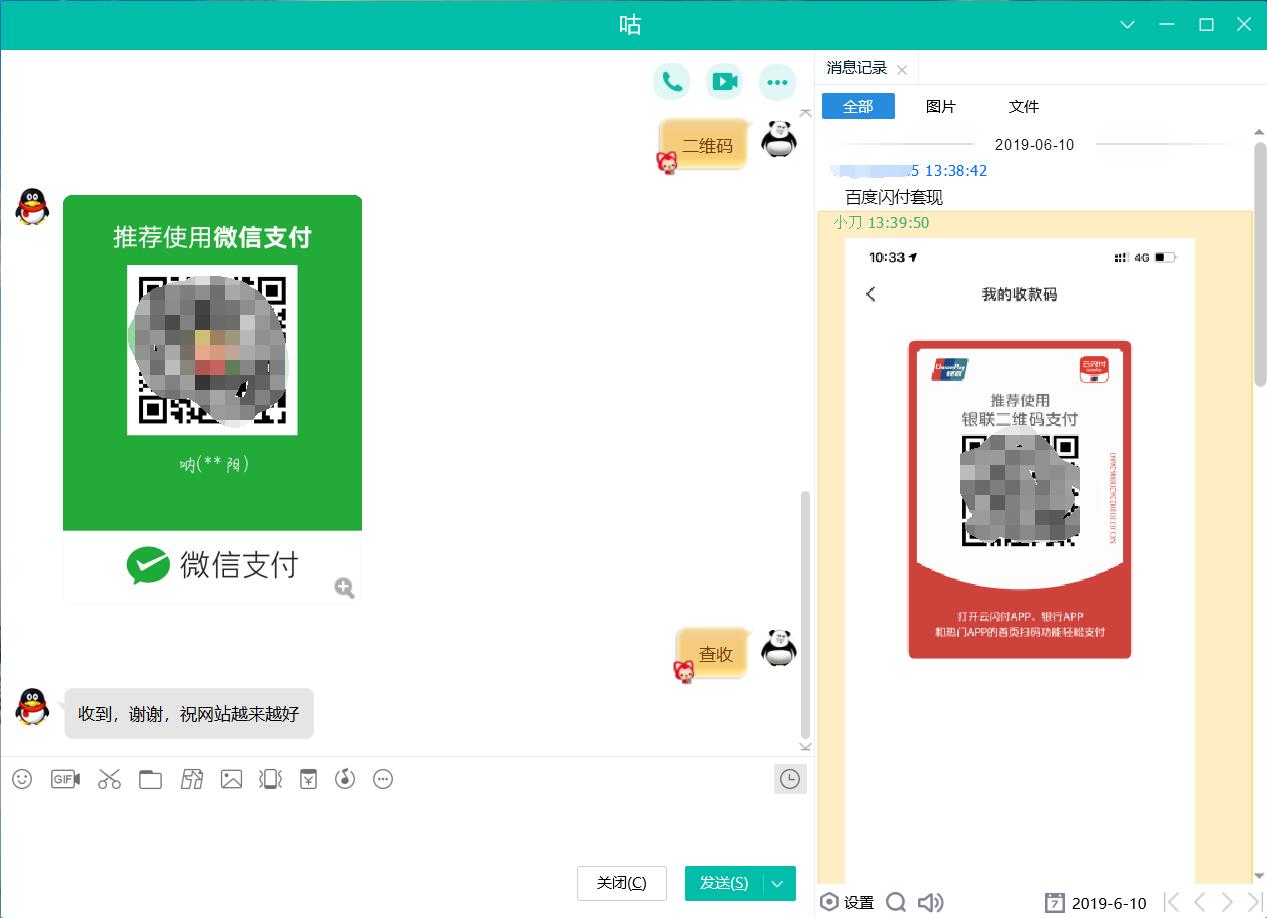Toggle the message history clock button

pyautogui.click(x=790, y=779)
